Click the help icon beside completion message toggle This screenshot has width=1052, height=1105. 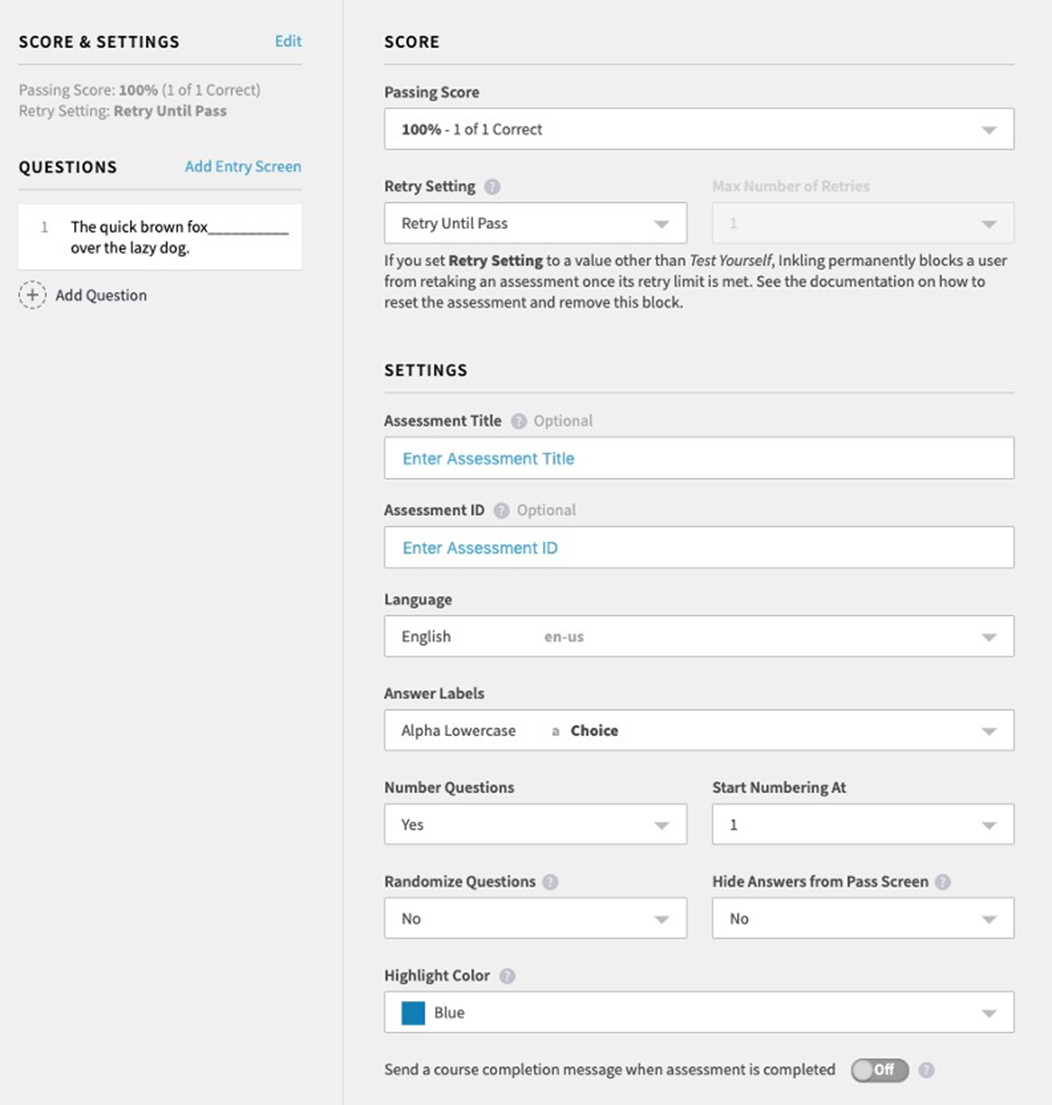coord(926,1070)
